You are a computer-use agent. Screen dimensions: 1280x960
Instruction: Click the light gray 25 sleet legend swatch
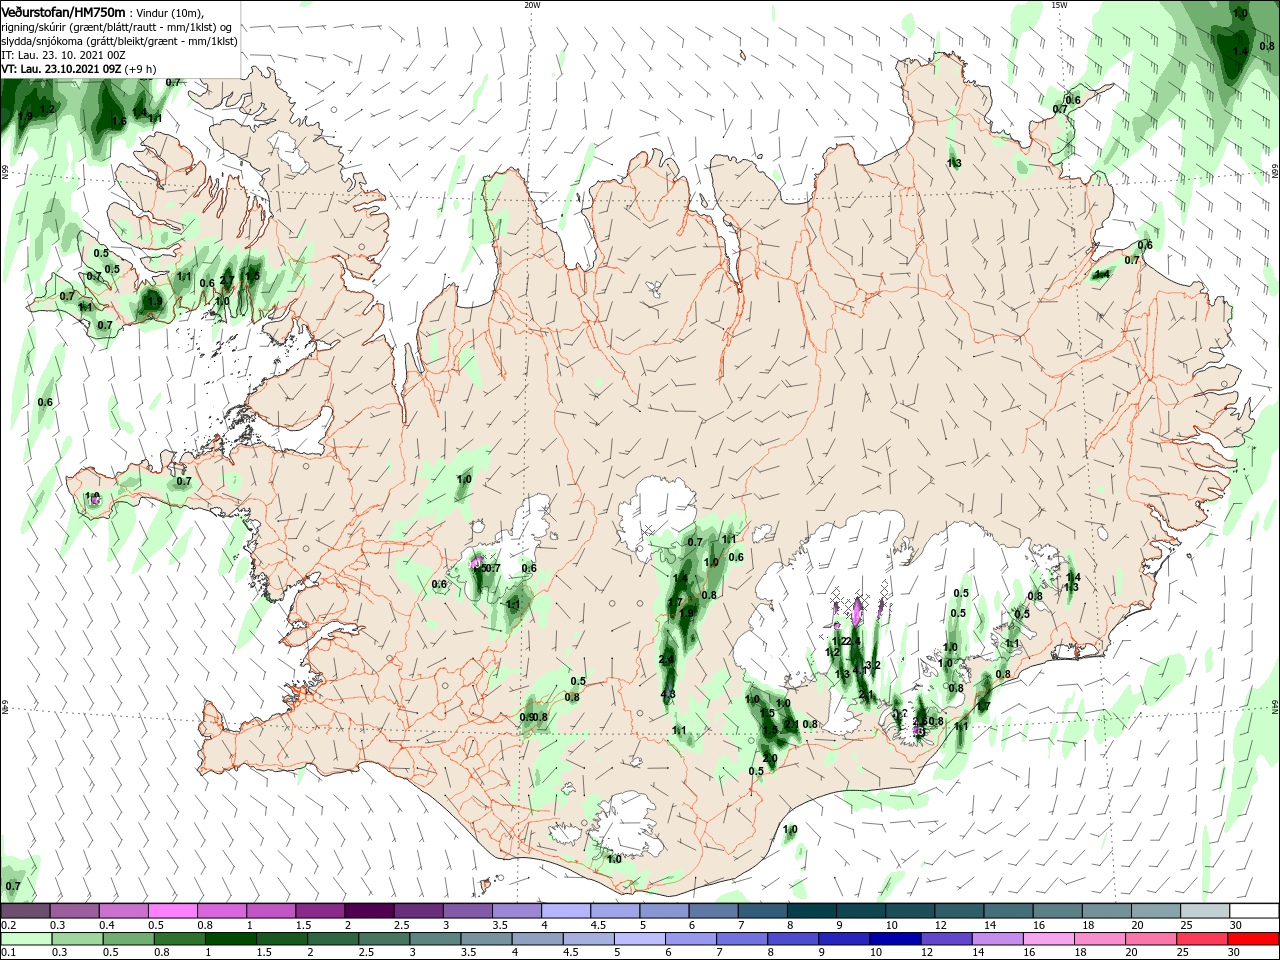click(1205, 911)
